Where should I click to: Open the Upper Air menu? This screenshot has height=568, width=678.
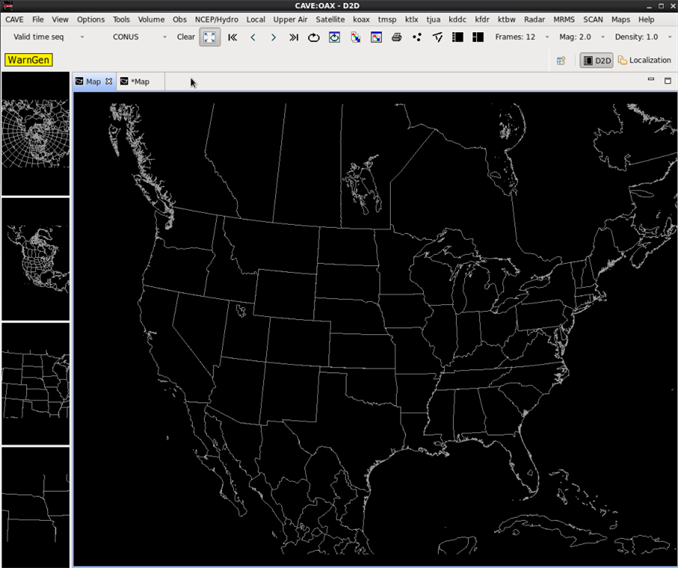(x=290, y=19)
